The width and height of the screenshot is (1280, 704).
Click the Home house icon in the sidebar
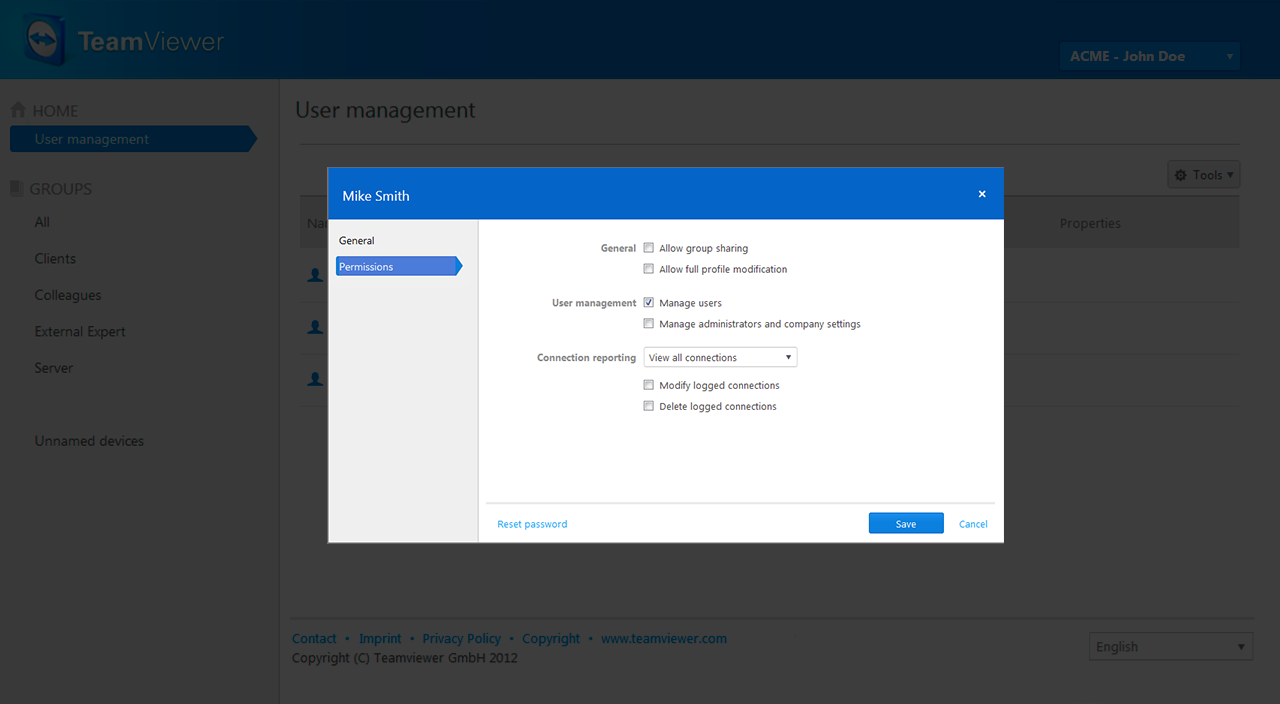tap(17, 109)
